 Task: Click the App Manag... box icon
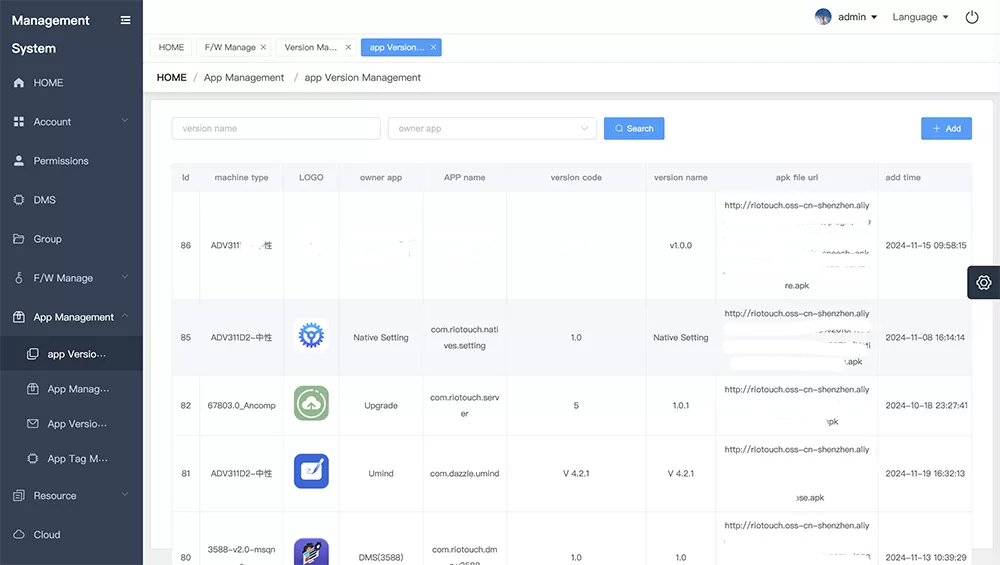[x=33, y=388]
